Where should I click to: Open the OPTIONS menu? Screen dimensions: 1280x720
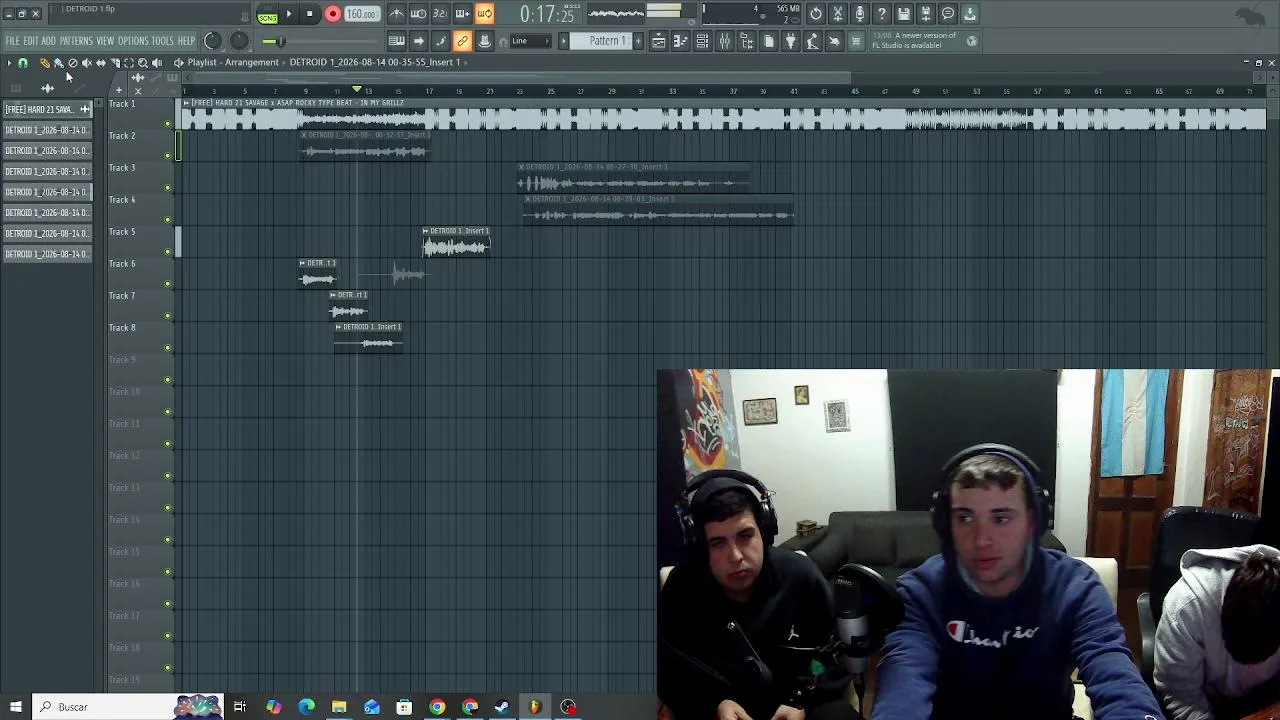click(x=133, y=41)
